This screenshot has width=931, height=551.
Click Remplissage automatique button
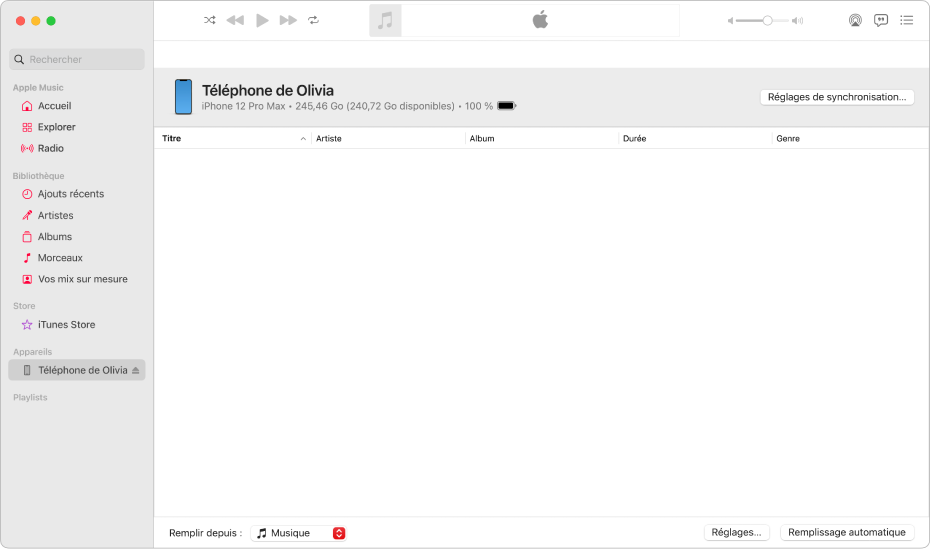(x=847, y=533)
